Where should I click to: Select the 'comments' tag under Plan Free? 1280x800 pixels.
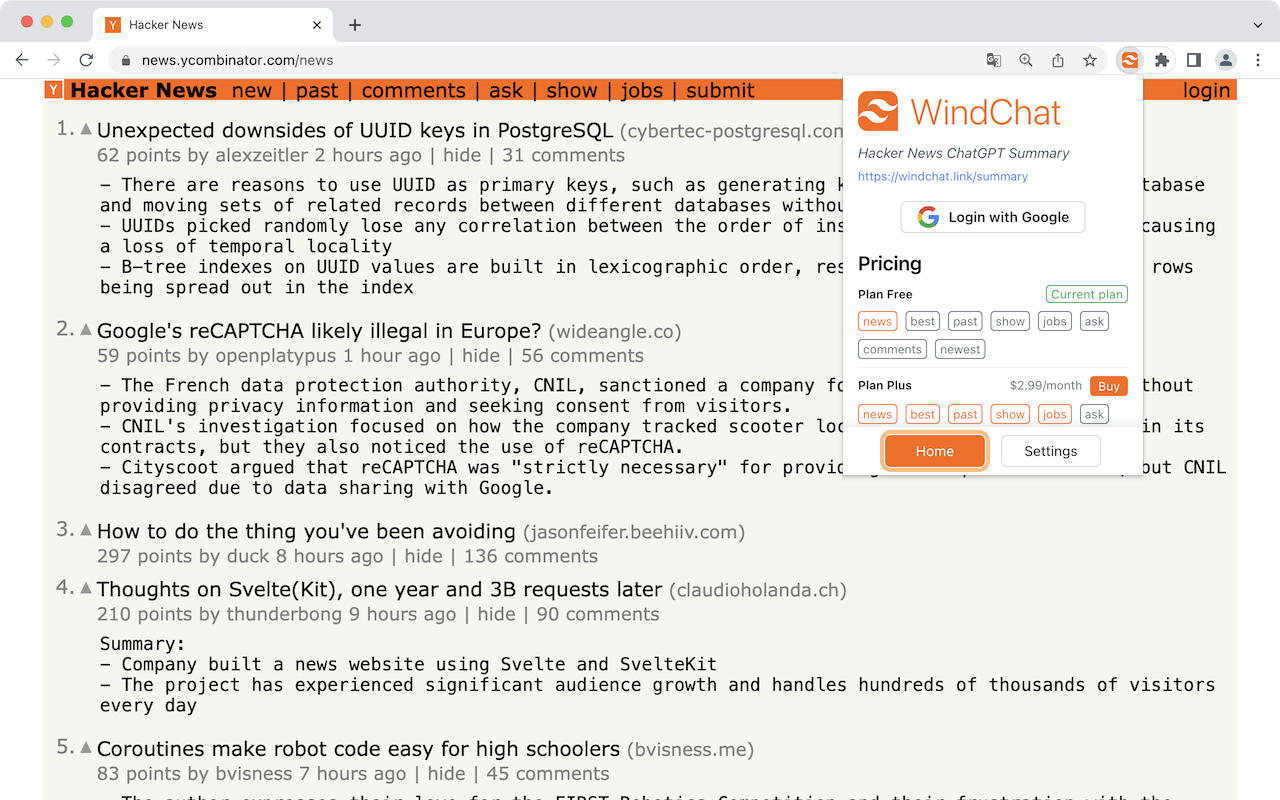coord(893,349)
